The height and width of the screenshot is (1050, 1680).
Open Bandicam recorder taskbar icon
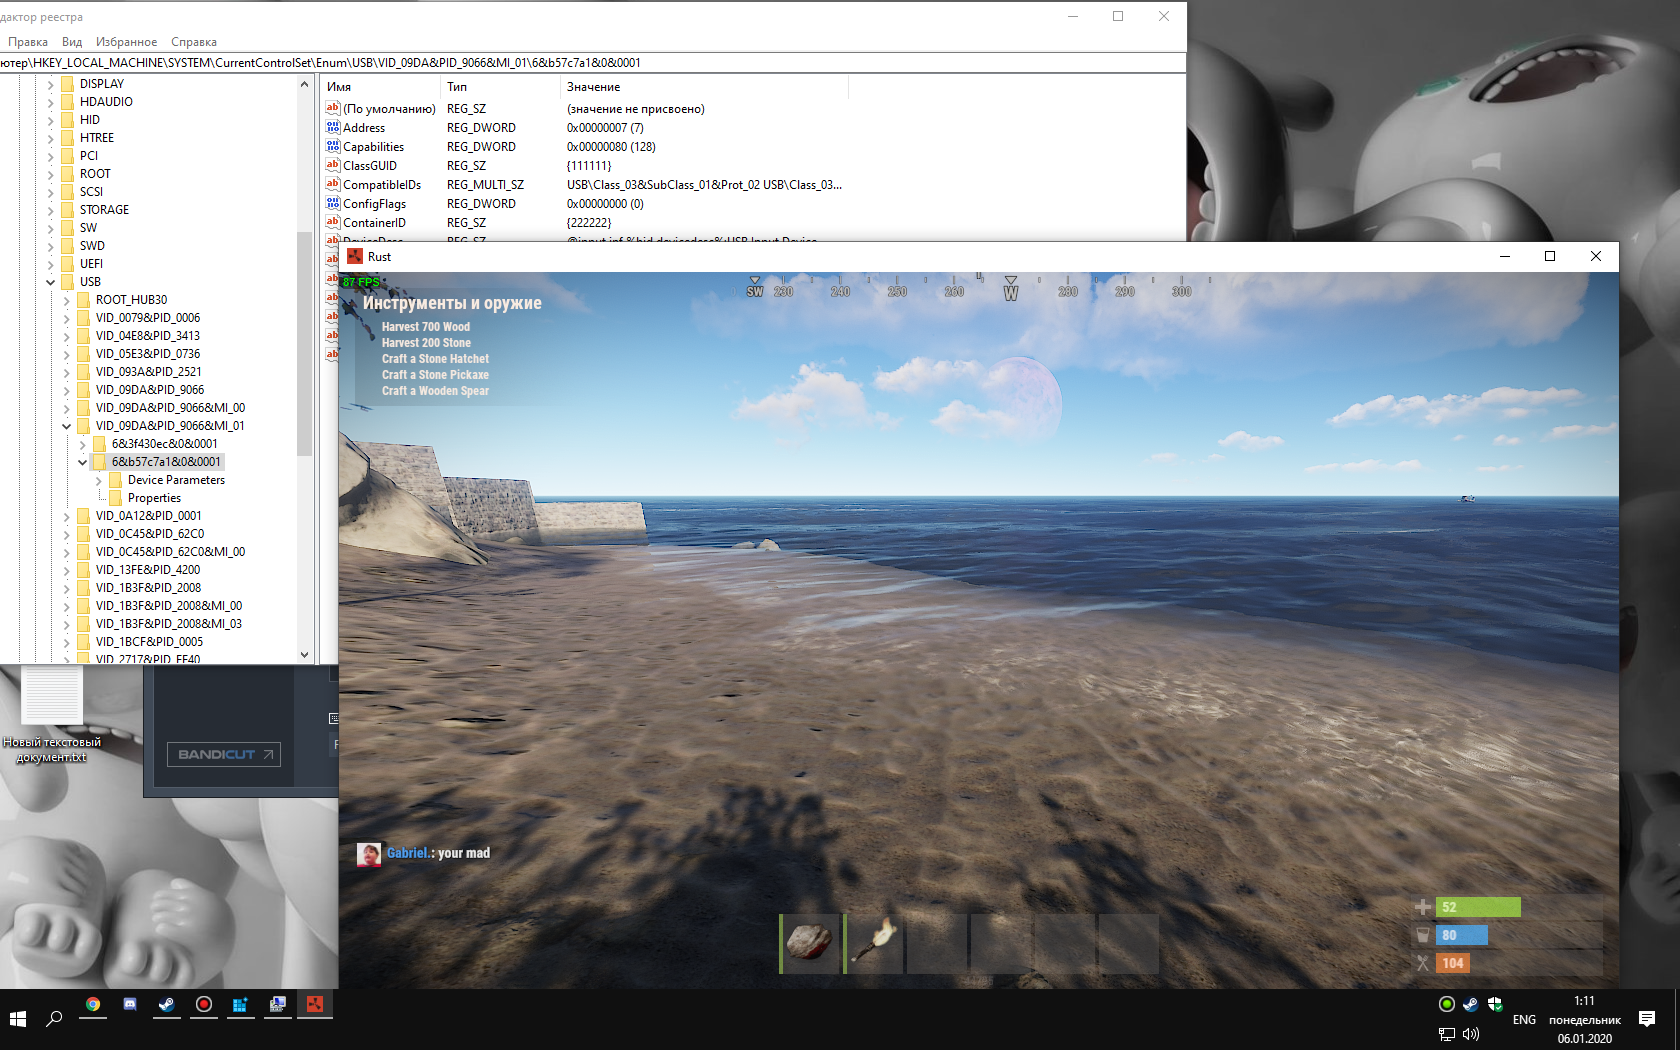tap(204, 1004)
